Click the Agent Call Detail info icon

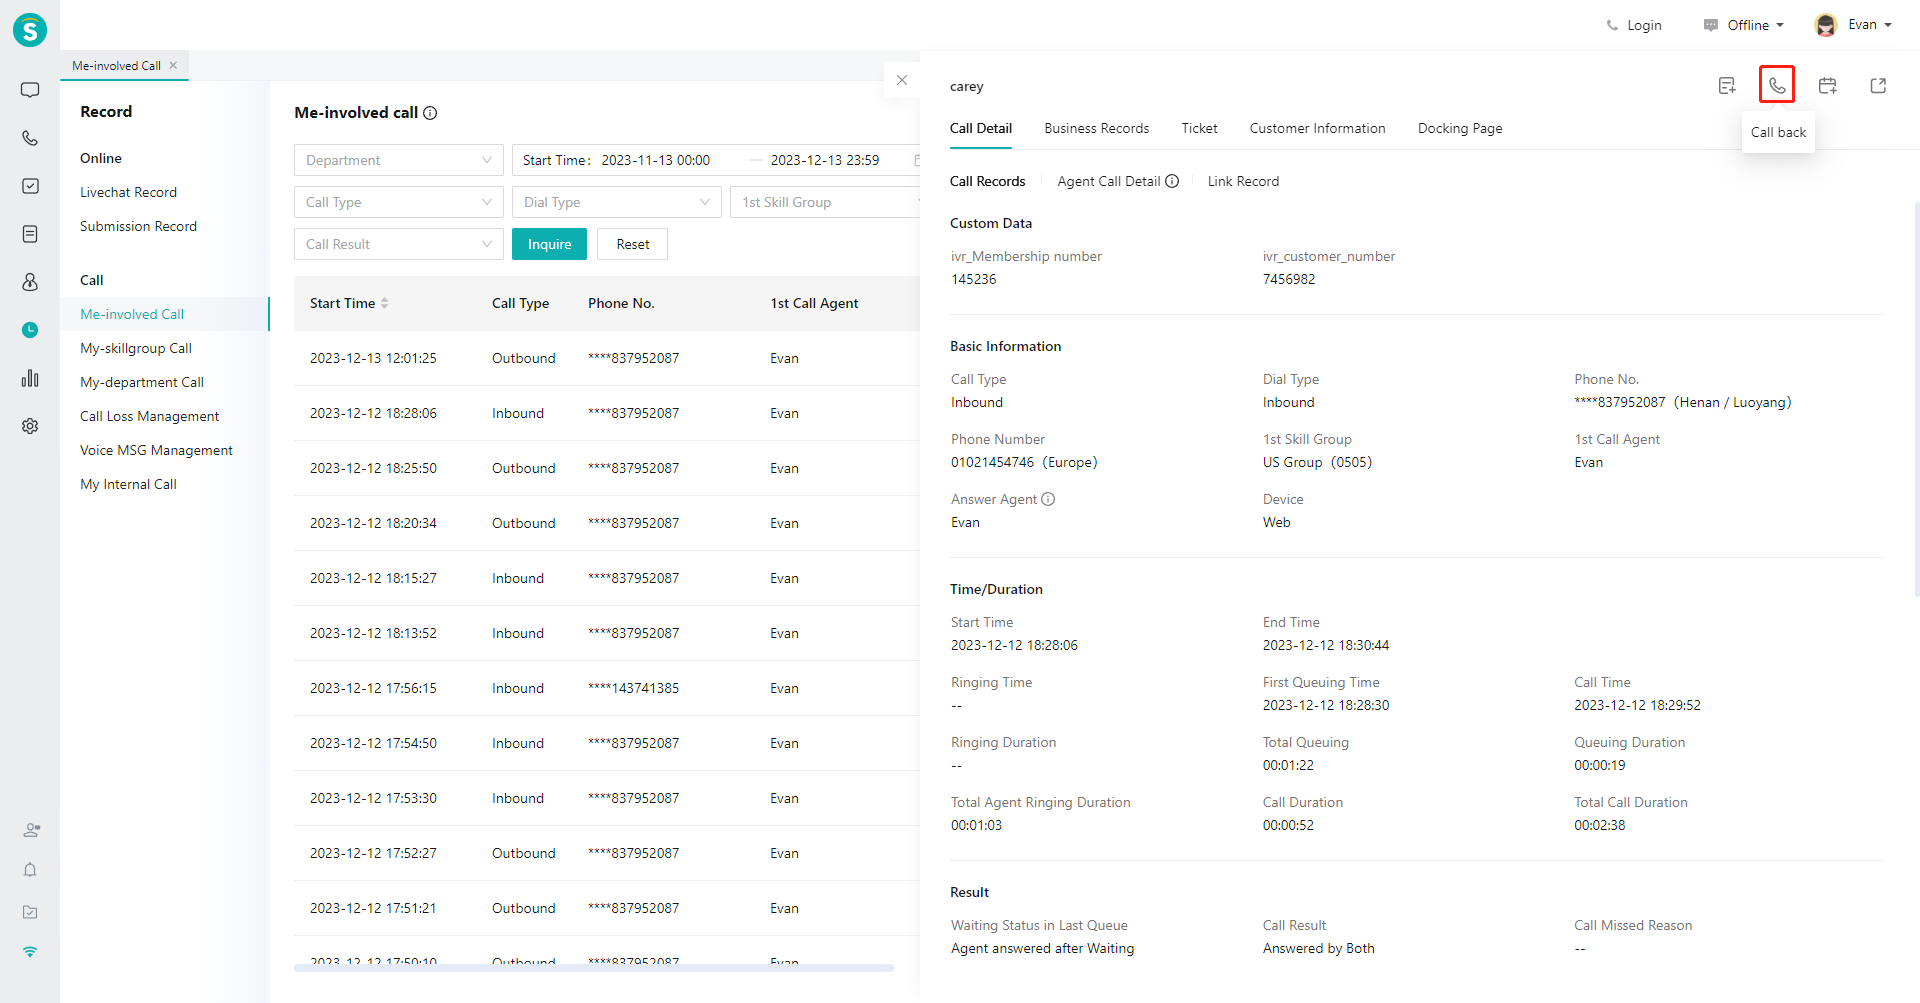(x=1172, y=181)
